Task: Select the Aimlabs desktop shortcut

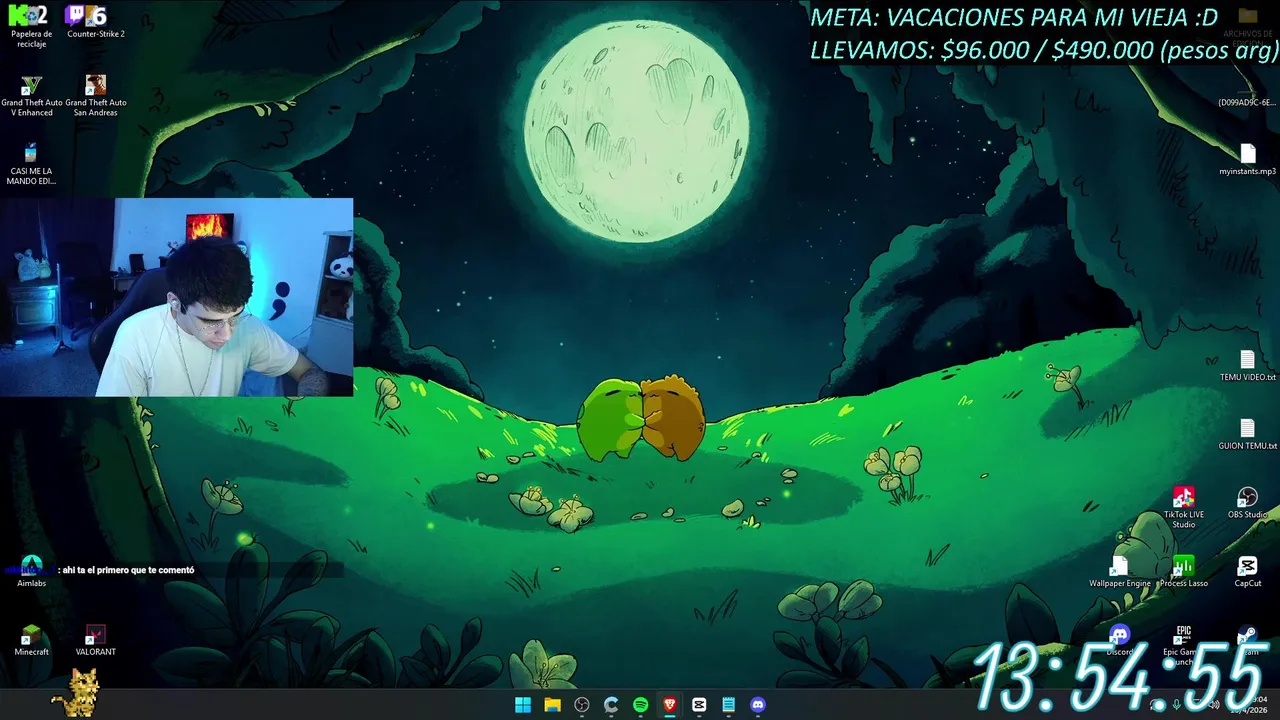Action: (31, 572)
